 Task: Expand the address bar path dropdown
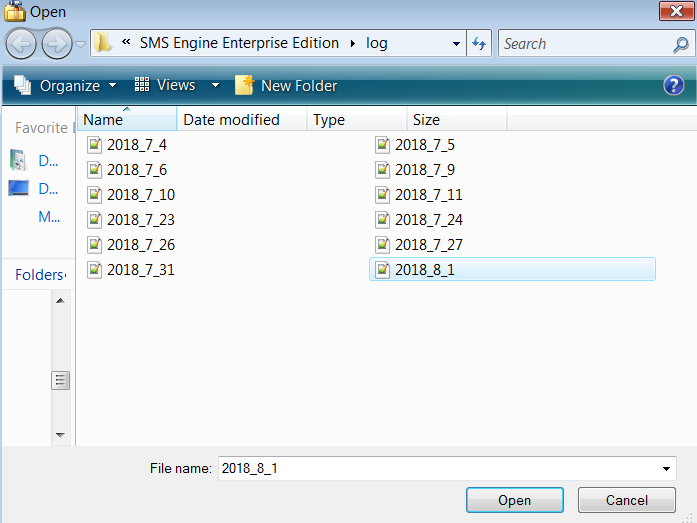coord(456,44)
